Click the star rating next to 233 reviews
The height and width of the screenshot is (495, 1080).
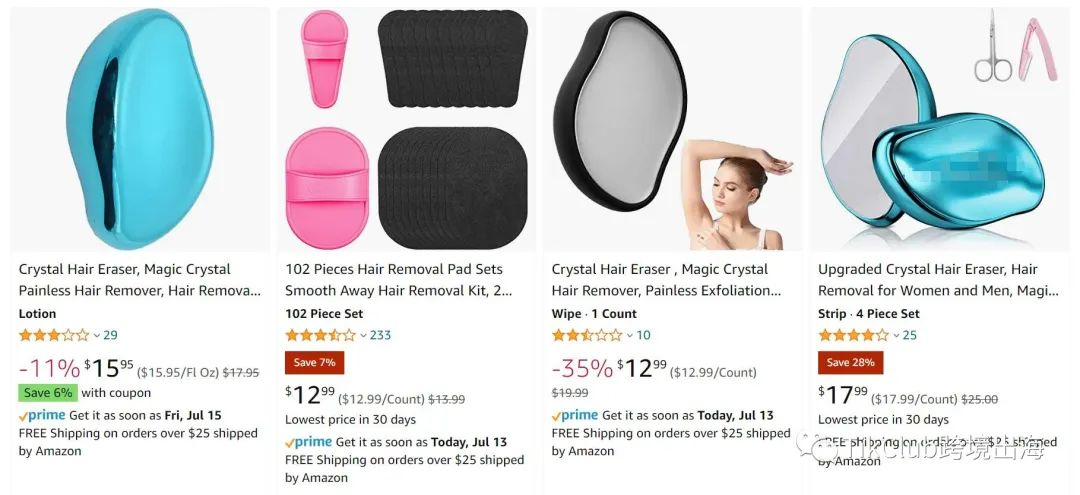[x=320, y=335]
